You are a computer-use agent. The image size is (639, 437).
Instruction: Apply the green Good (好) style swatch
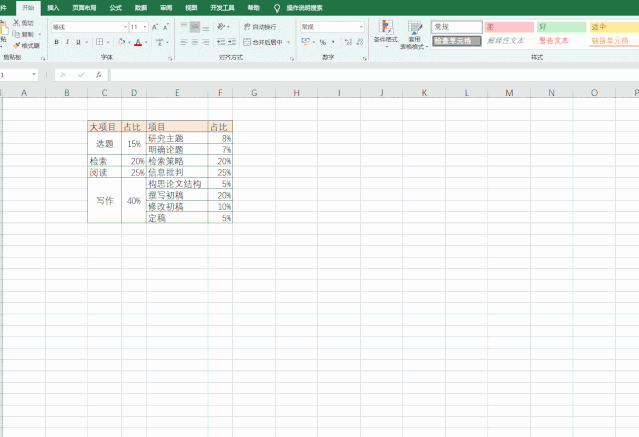click(559, 27)
